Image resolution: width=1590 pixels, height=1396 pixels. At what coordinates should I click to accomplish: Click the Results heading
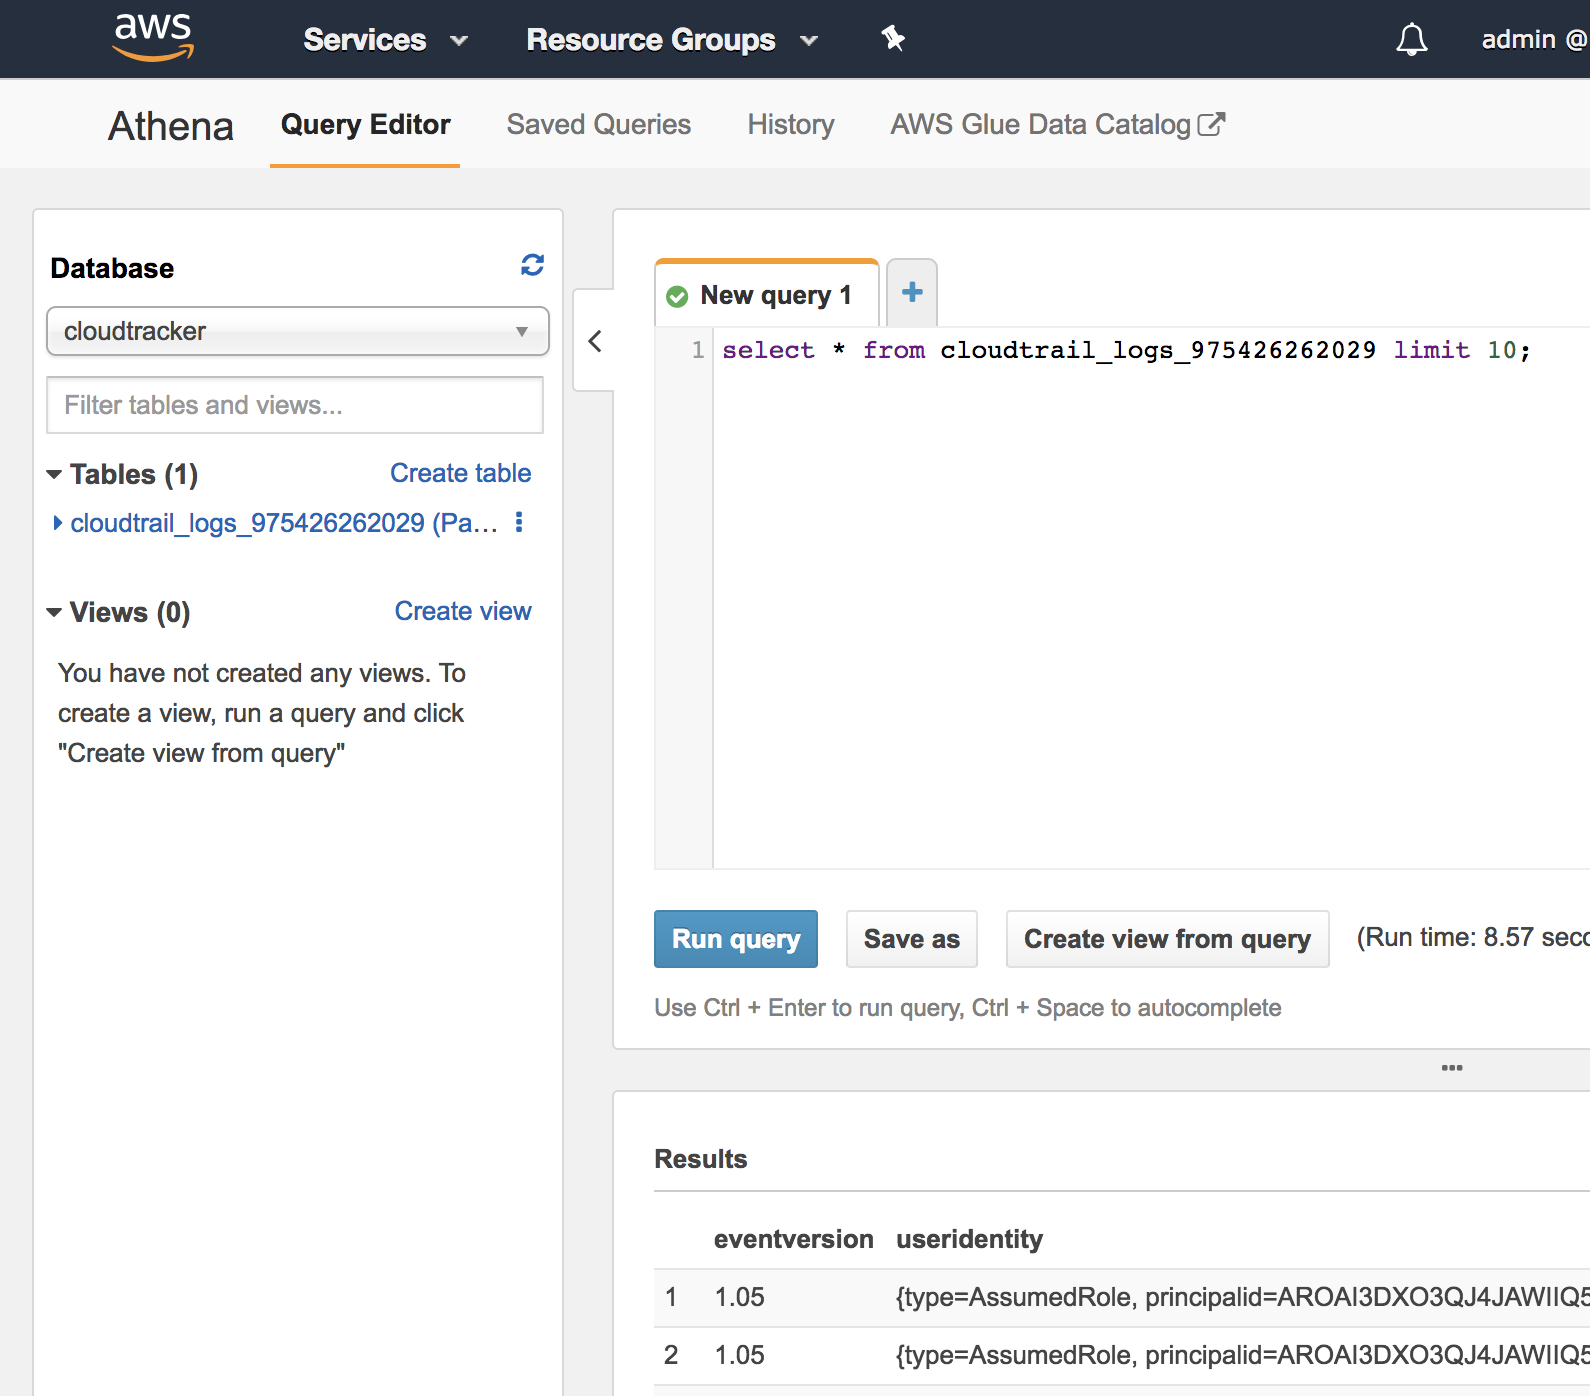[x=700, y=1159]
